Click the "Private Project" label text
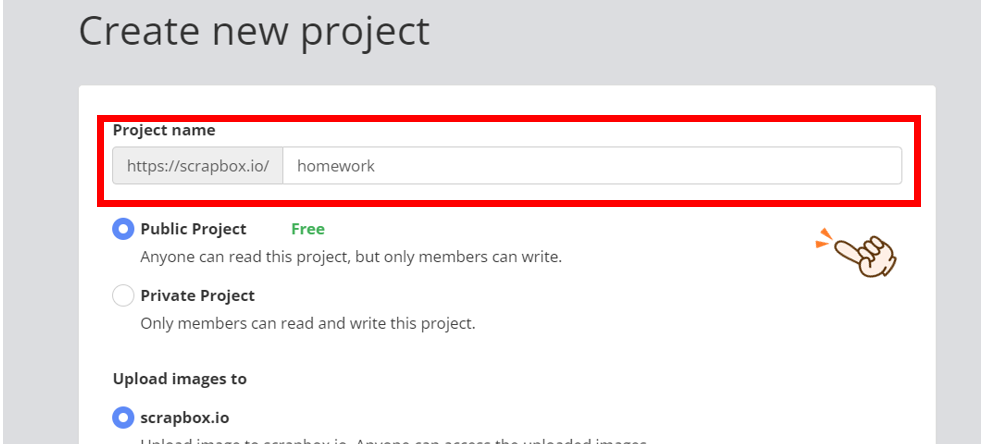Viewport: 984px width, 444px height. [x=198, y=296]
